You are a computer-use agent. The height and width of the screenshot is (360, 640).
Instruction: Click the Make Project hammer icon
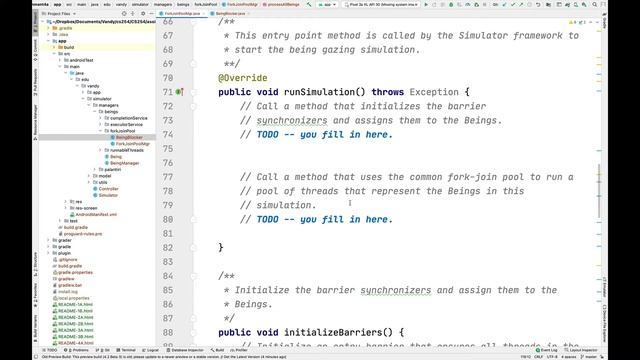[309, 4]
